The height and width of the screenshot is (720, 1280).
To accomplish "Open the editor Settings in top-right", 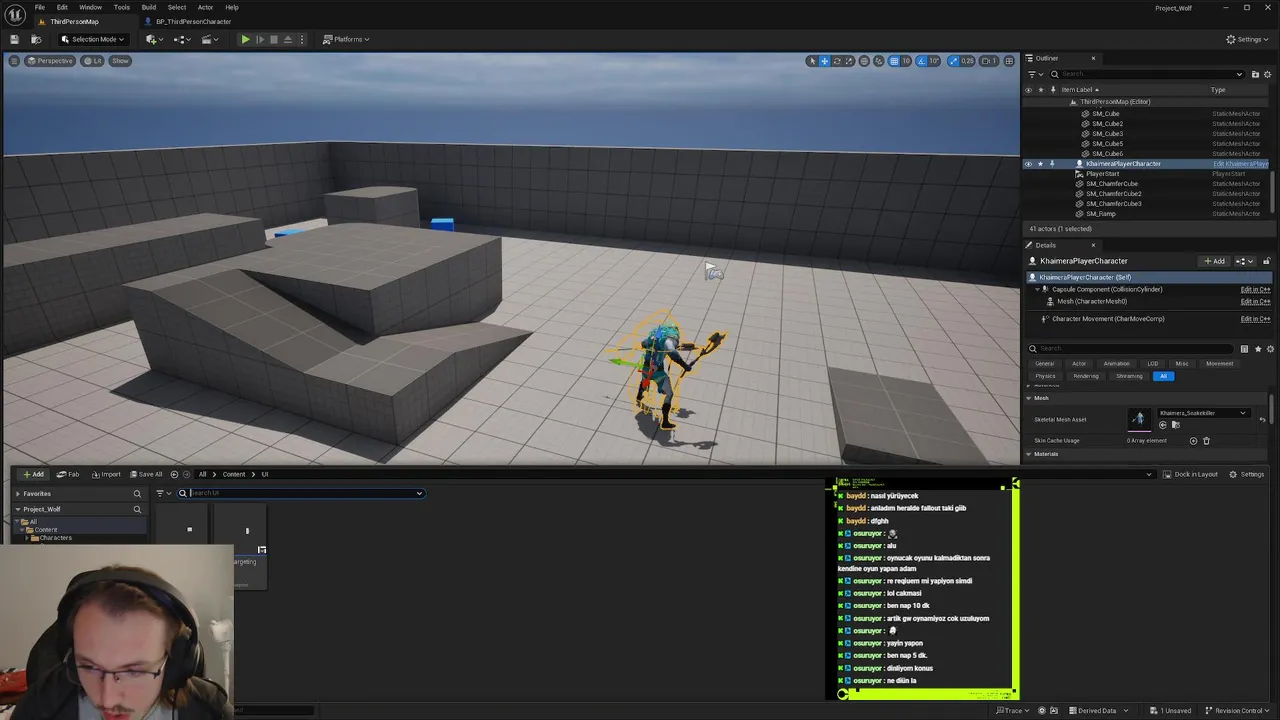I will [1248, 39].
